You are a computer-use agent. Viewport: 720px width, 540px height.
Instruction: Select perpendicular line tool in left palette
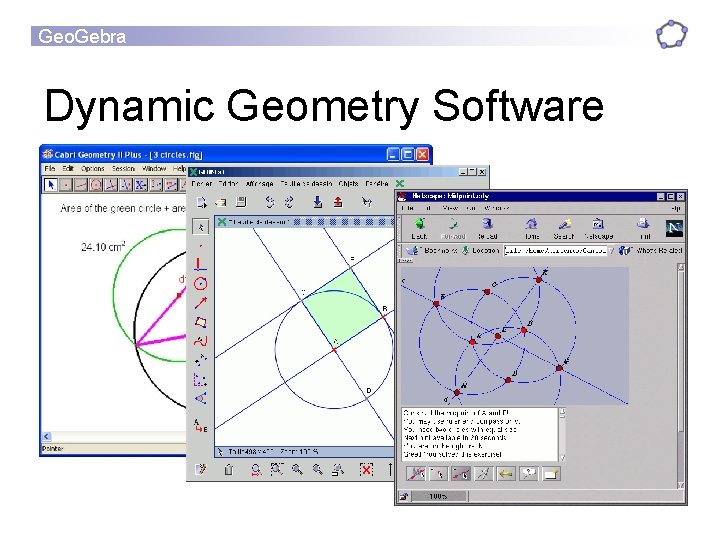coord(200,264)
